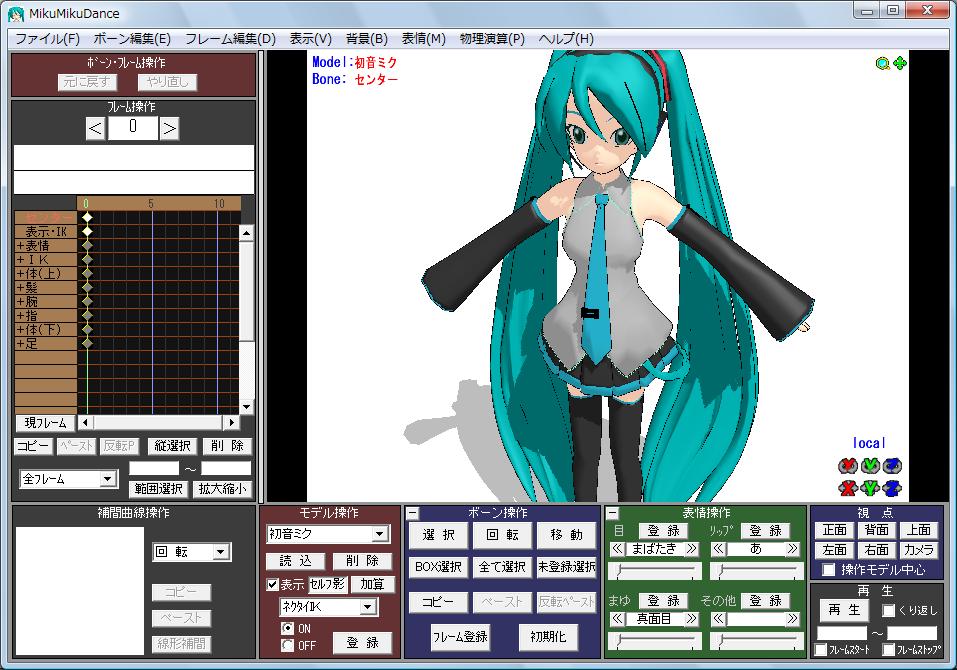Select previous eye morph before まばたき

[x=617, y=549]
